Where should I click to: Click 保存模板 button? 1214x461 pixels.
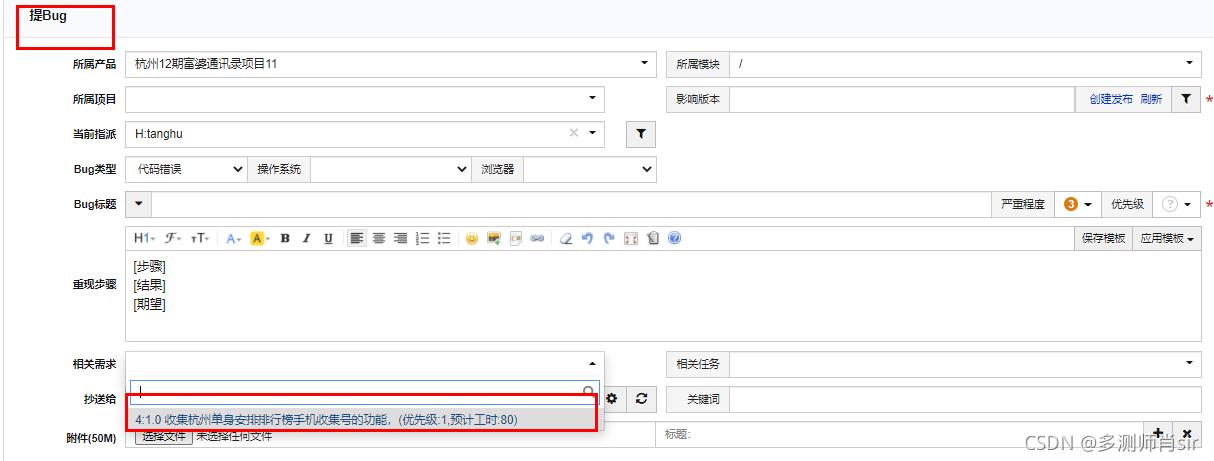[x=1103, y=238]
